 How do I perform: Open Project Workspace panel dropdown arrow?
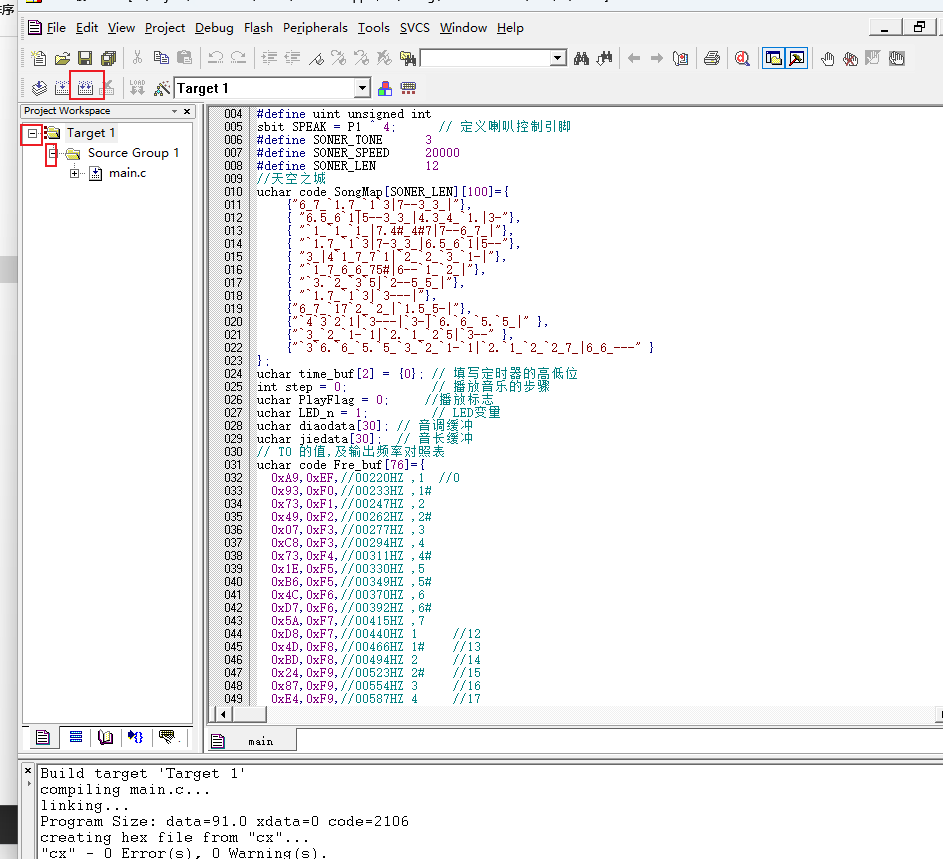(174, 111)
